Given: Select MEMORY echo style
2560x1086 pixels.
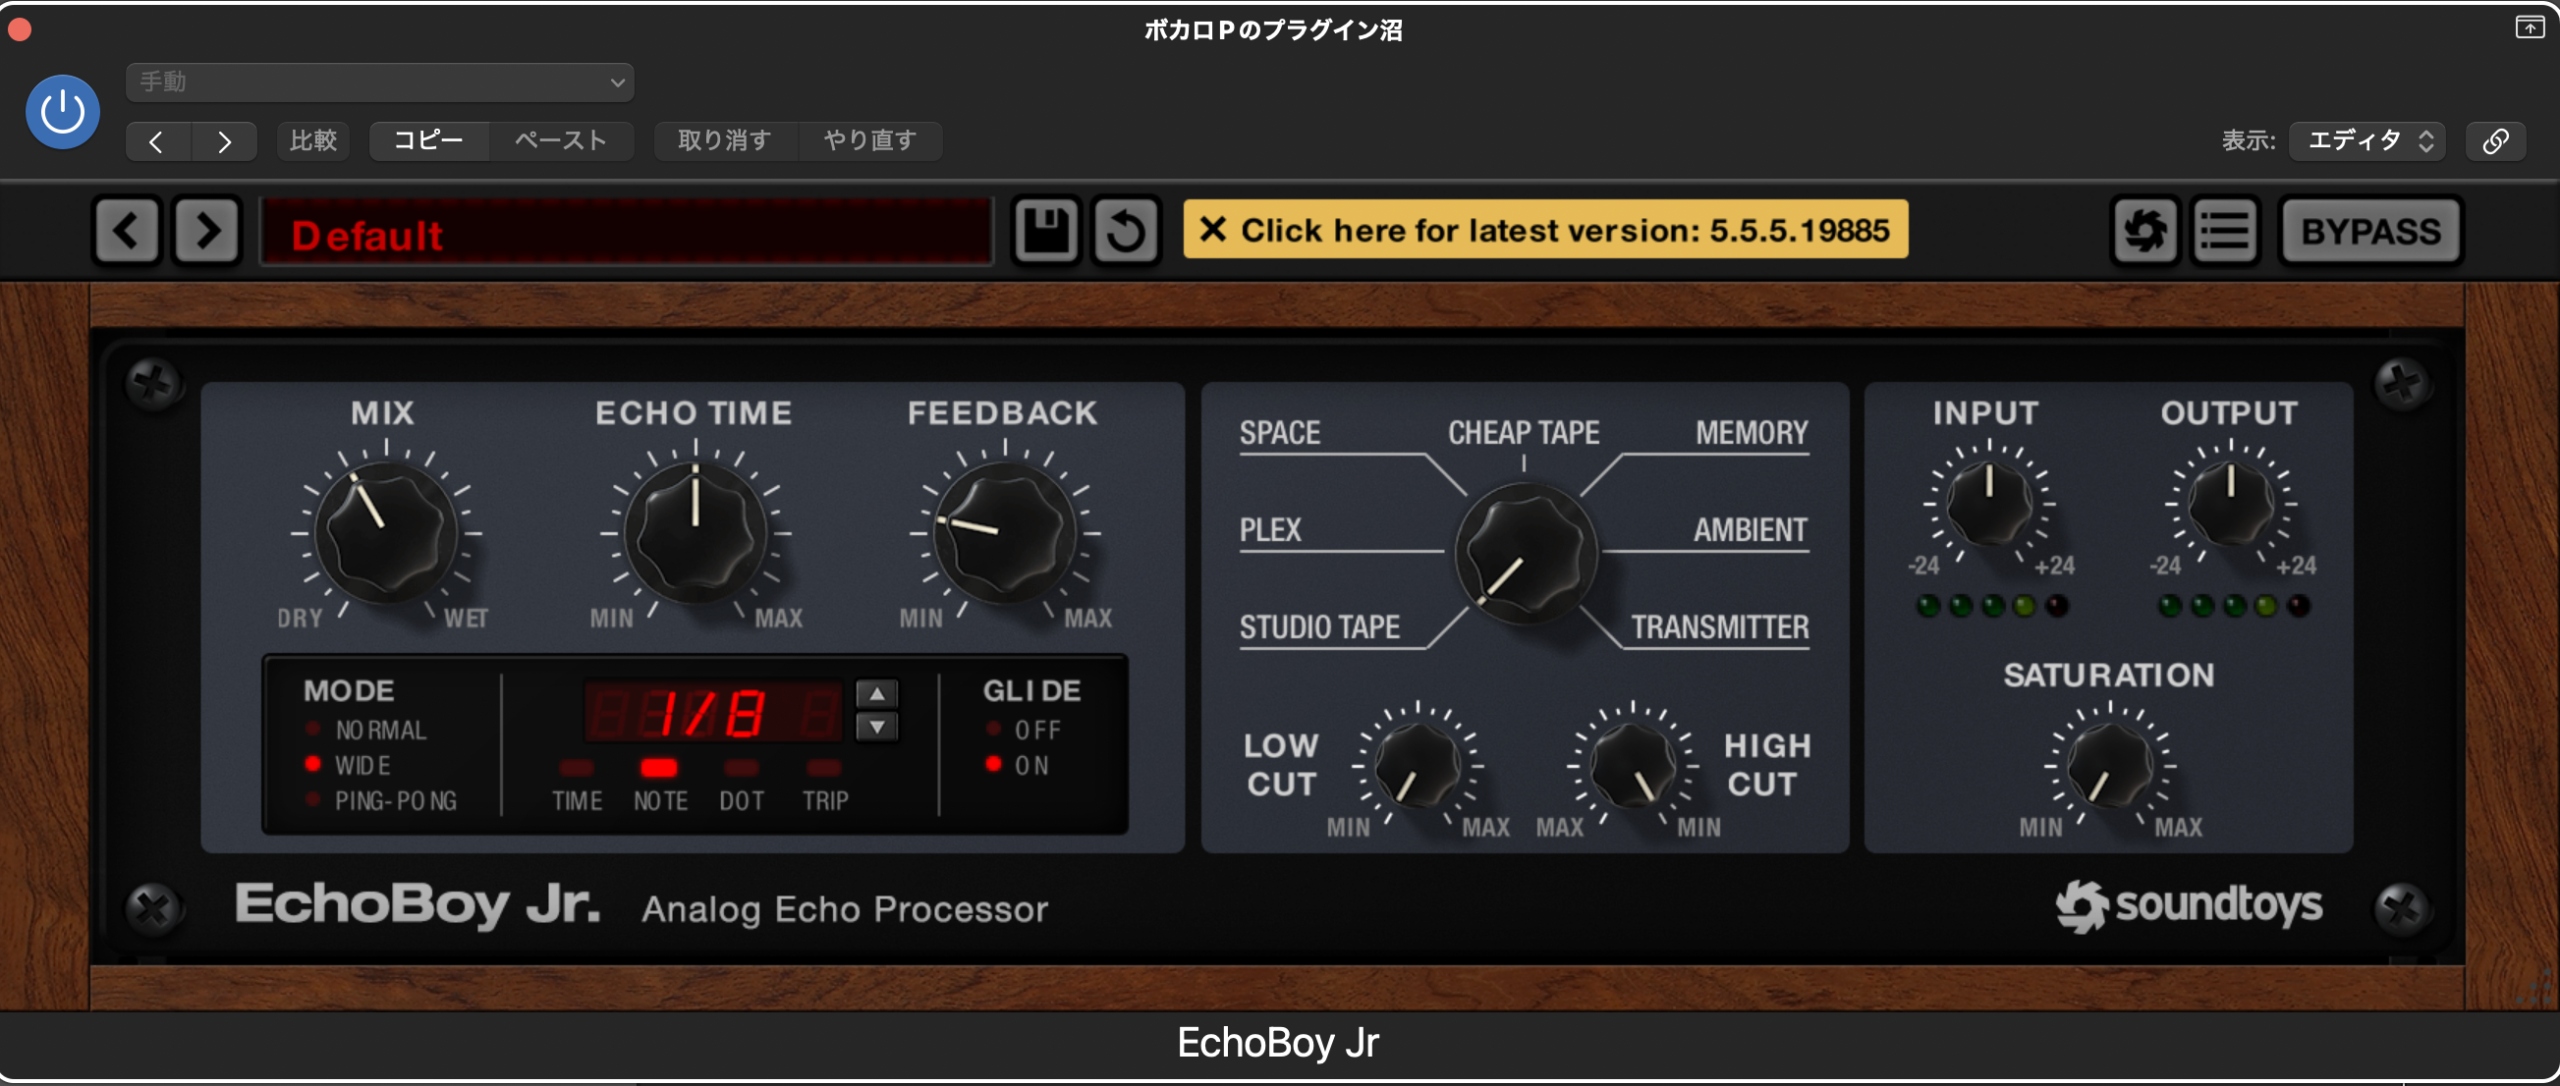Looking at the screenshot, I should click(x=1752, y=433).
